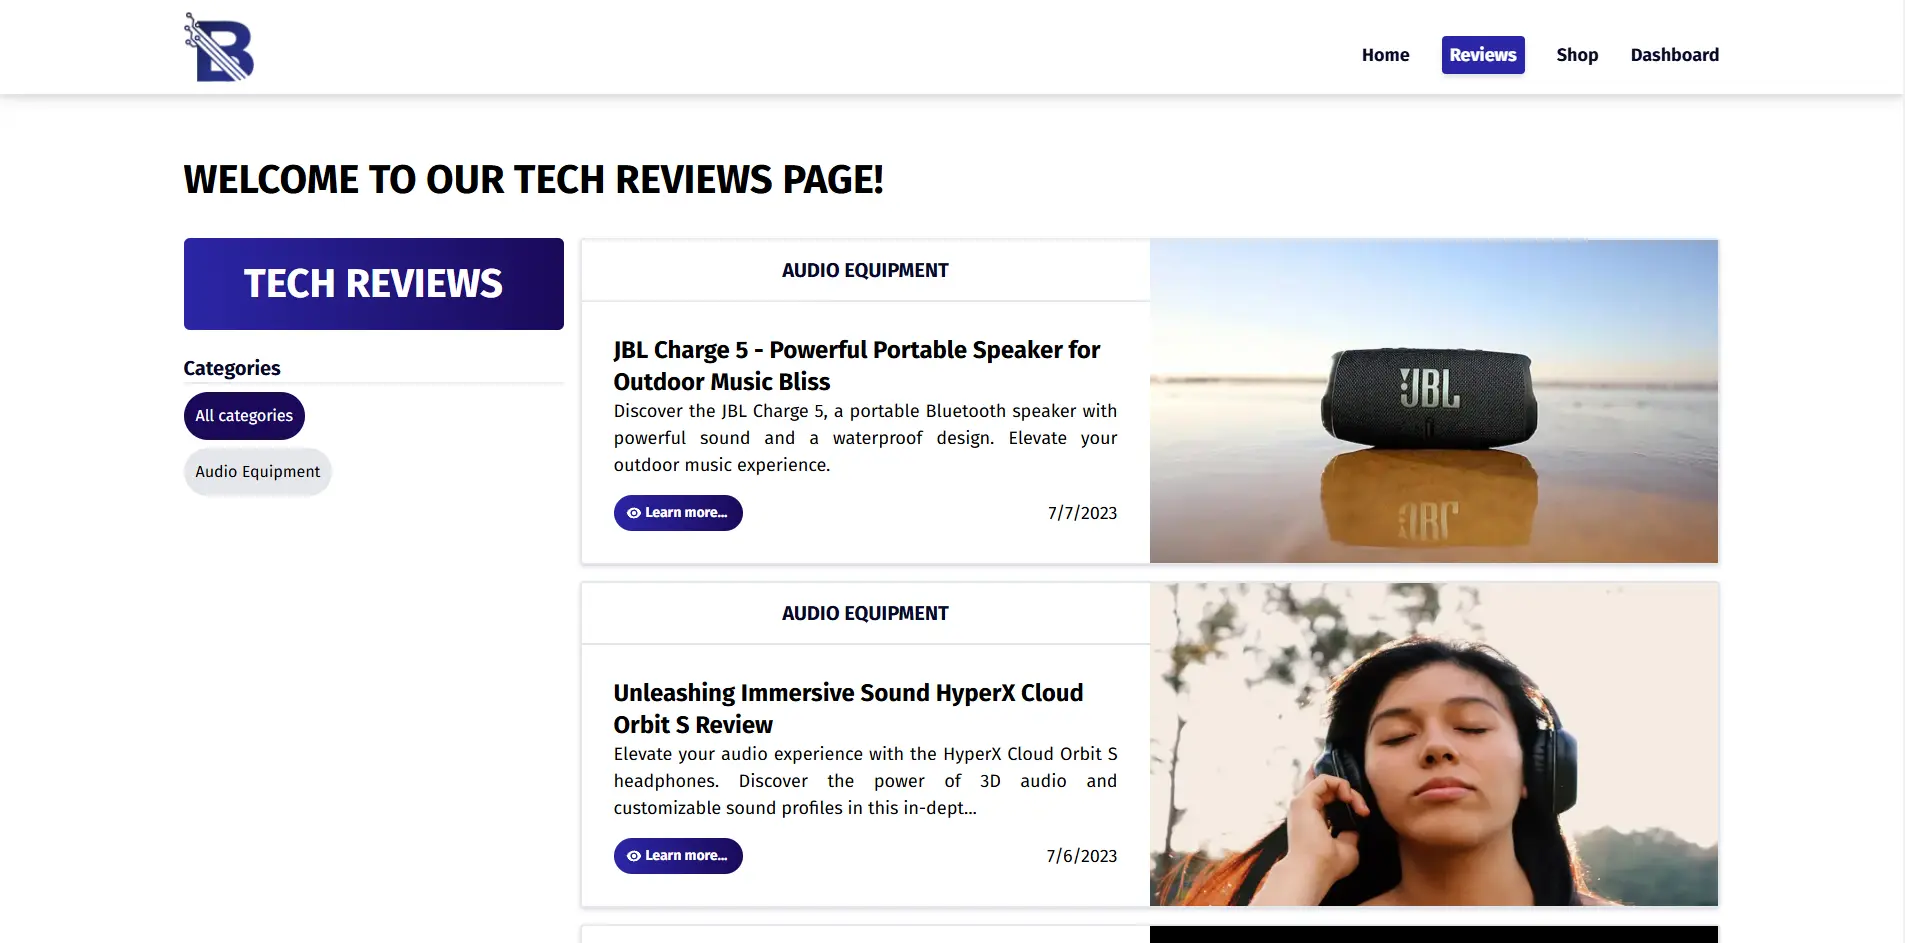The image size is (1905, 943).
Task: Filter by Audio Equipment category
Action: (257, 472)
